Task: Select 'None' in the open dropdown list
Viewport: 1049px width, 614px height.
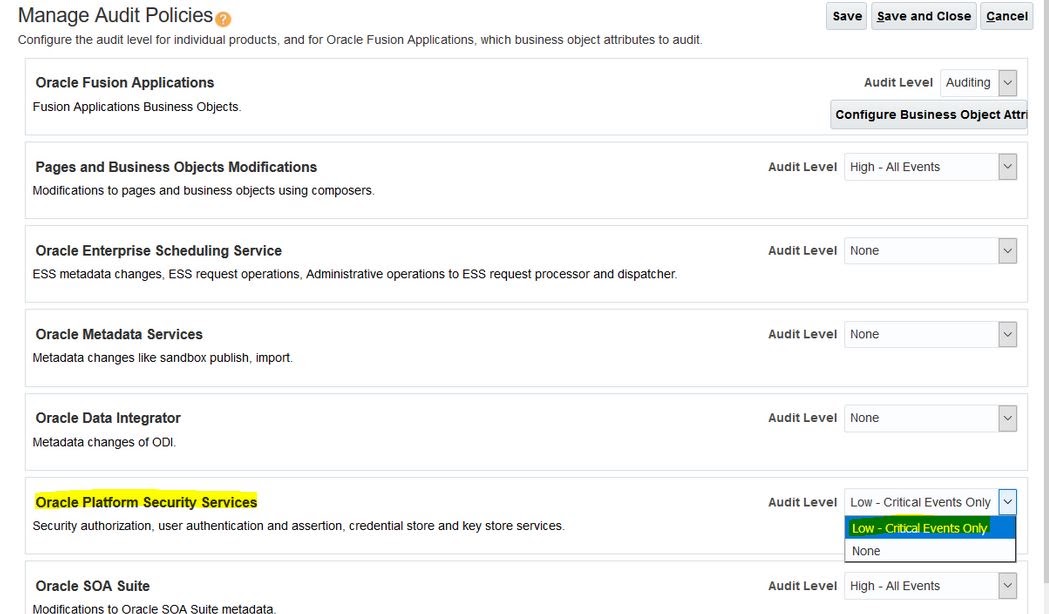Action: coord(920,550)
